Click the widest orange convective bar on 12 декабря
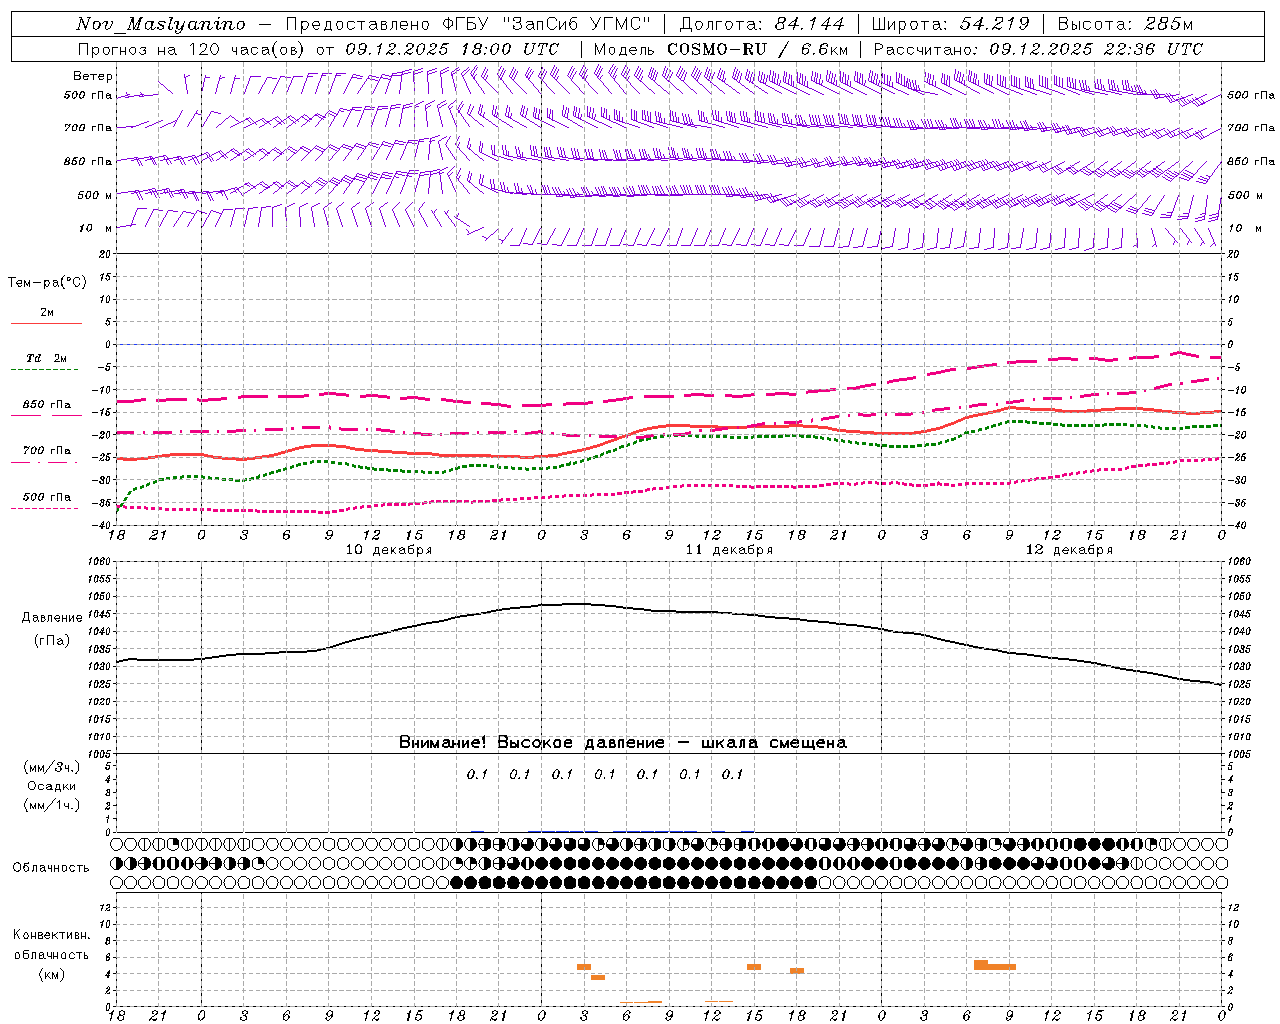1280x1024 pixels. pos(995,965)
